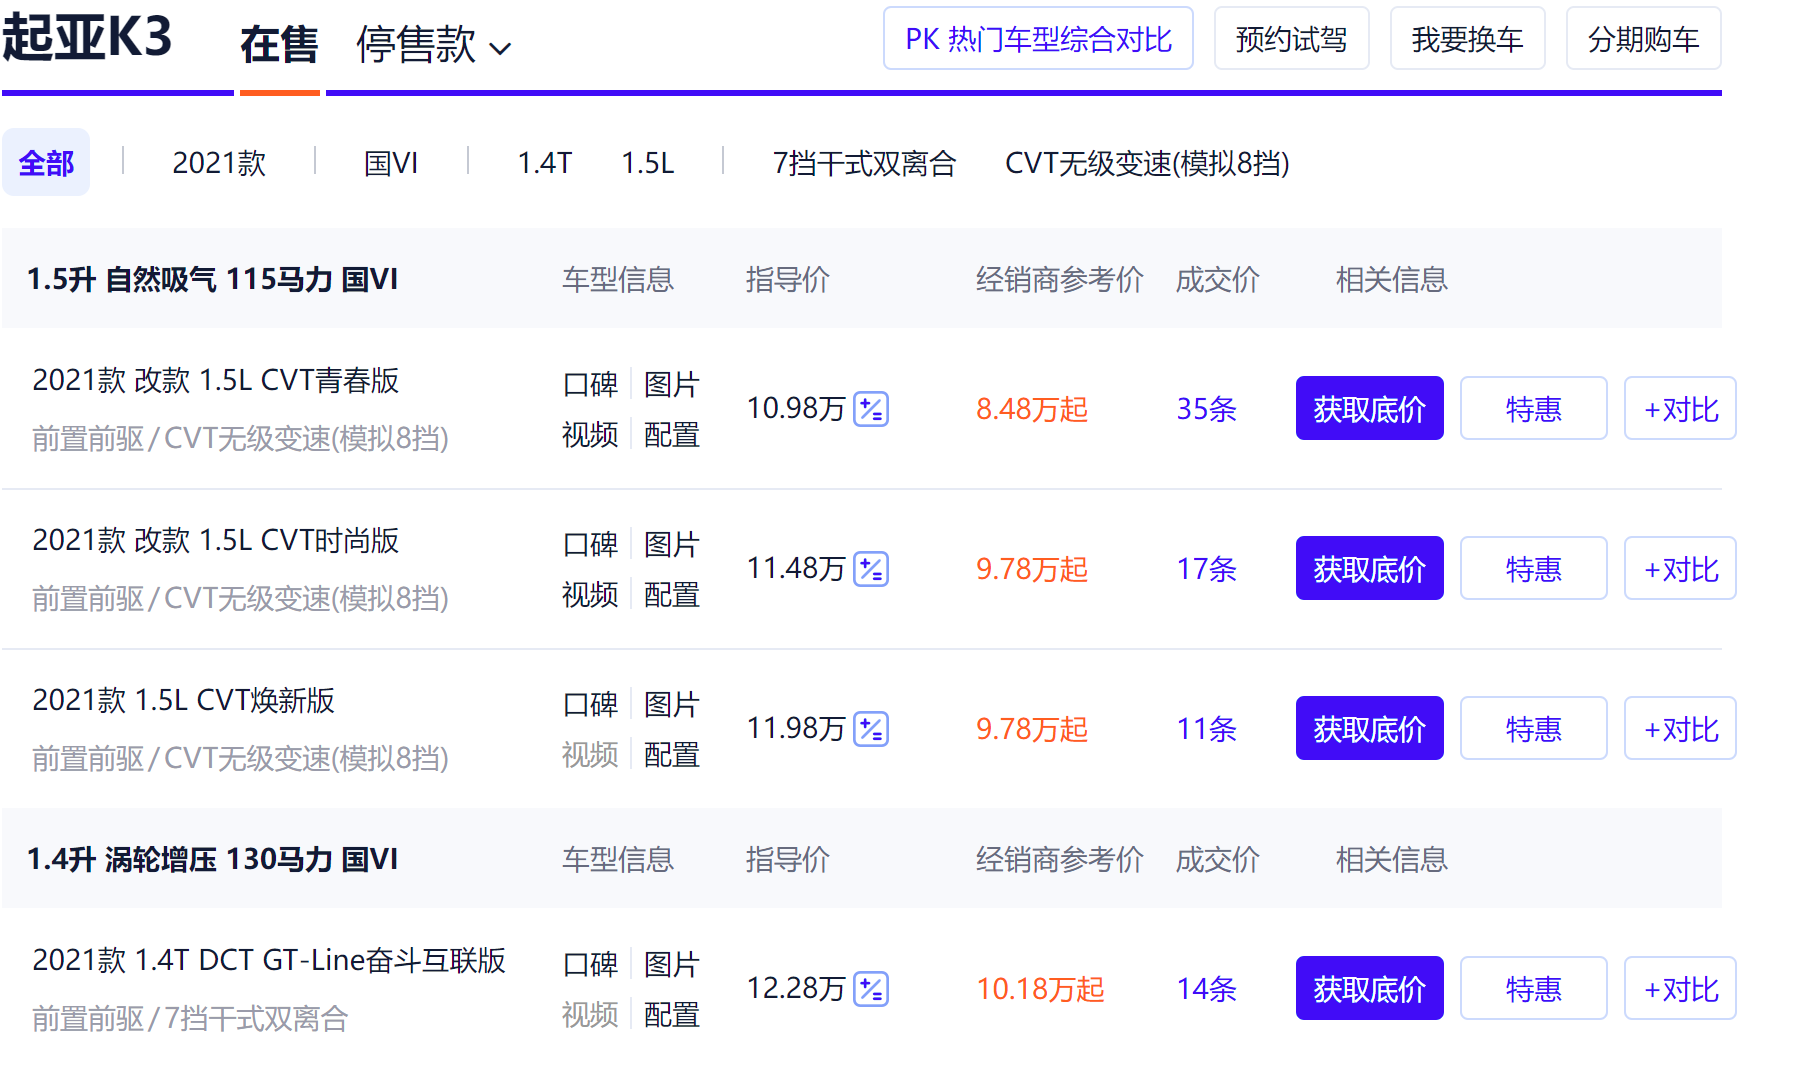
Task: Filter by 2021款
Action: (219, 162)
